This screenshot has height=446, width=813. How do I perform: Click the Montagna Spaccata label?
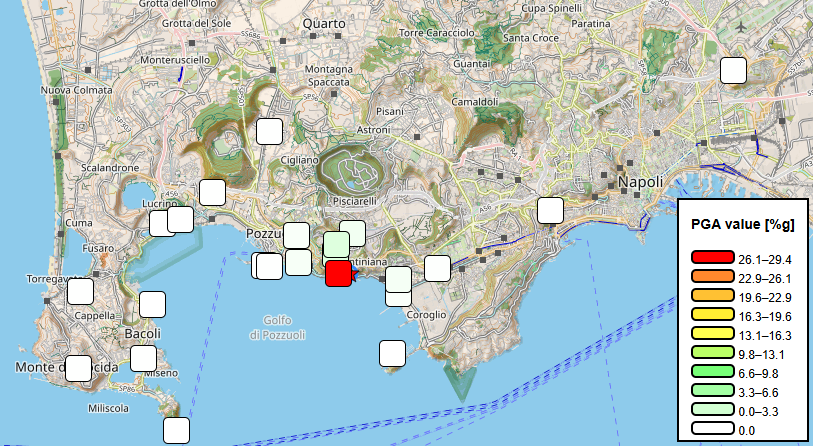(x=329, y=76)
